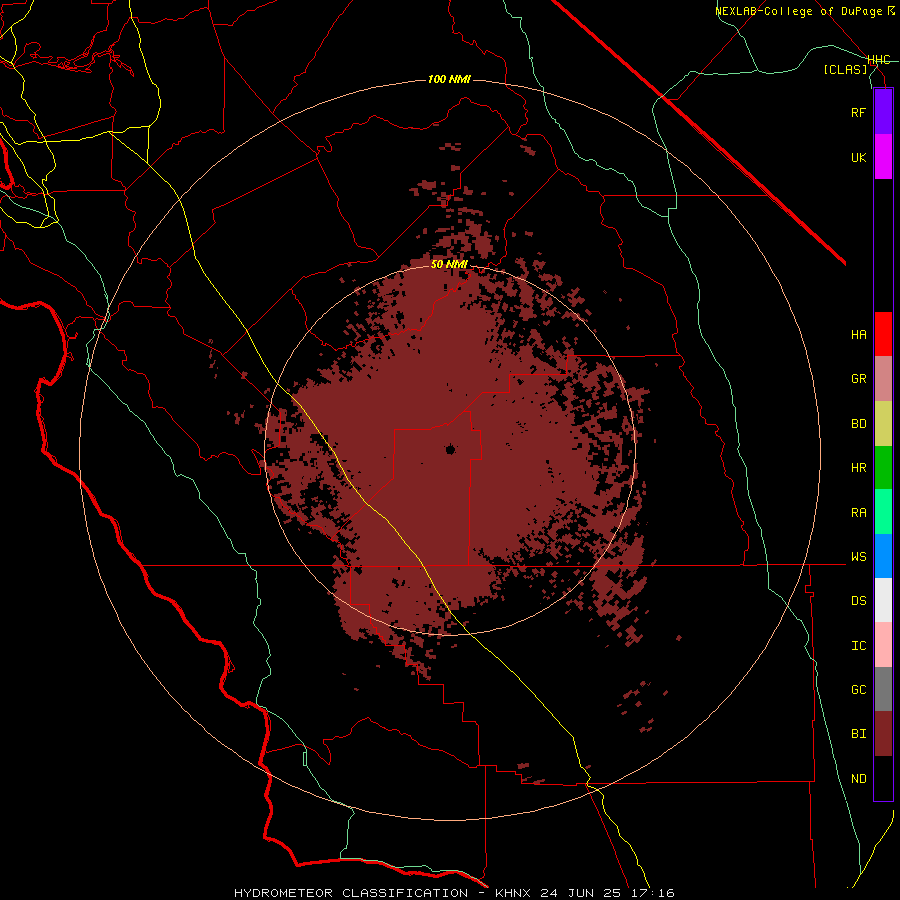Click the RF purple legend swatch

(x=883, y=112)
